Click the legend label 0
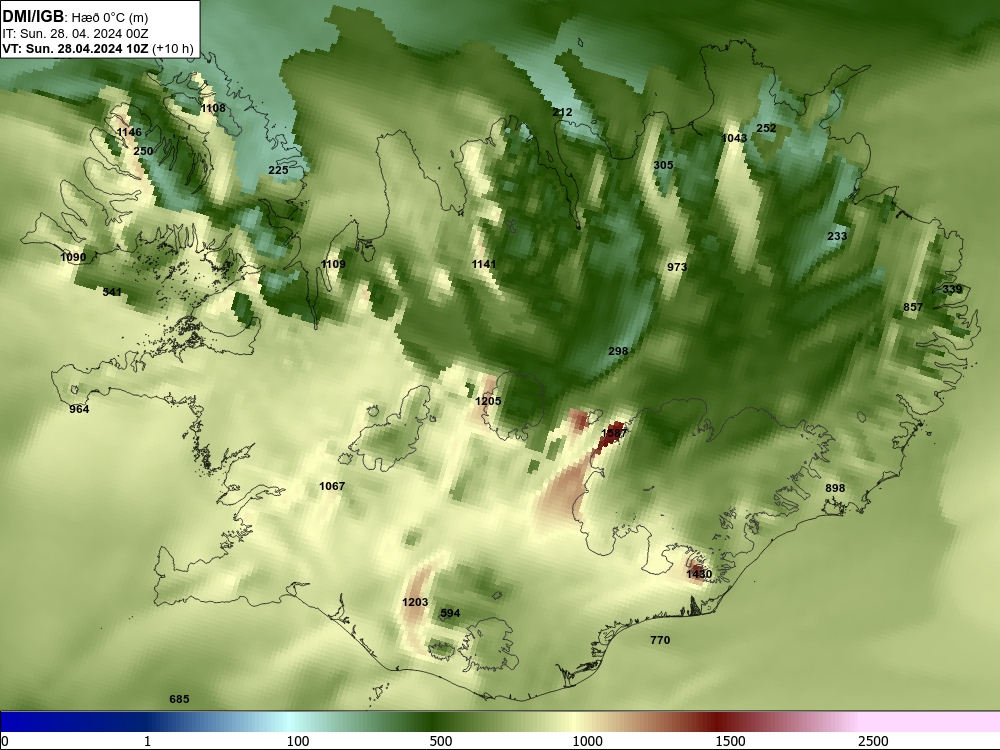The image size is (1000, 750). click(x=5, y=741)
